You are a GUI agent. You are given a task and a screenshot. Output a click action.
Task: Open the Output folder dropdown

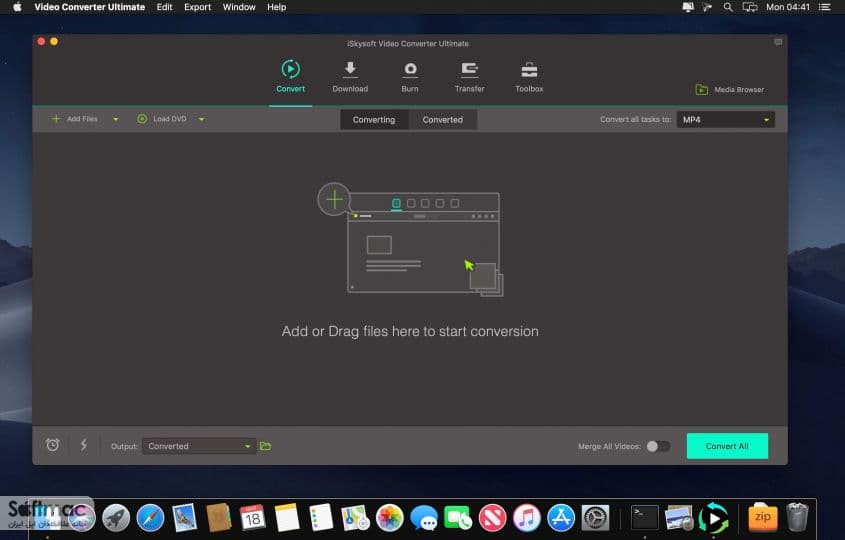(199, 446)
